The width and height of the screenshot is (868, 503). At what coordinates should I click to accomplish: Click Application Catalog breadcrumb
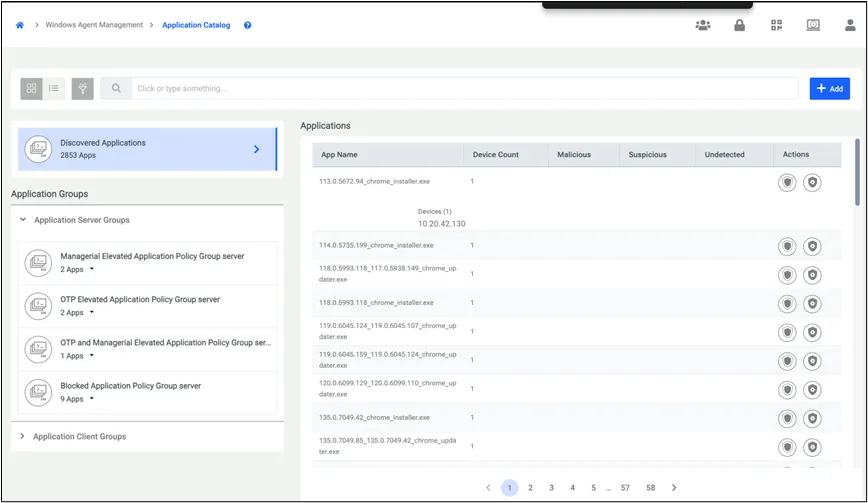tap(196, 25)
